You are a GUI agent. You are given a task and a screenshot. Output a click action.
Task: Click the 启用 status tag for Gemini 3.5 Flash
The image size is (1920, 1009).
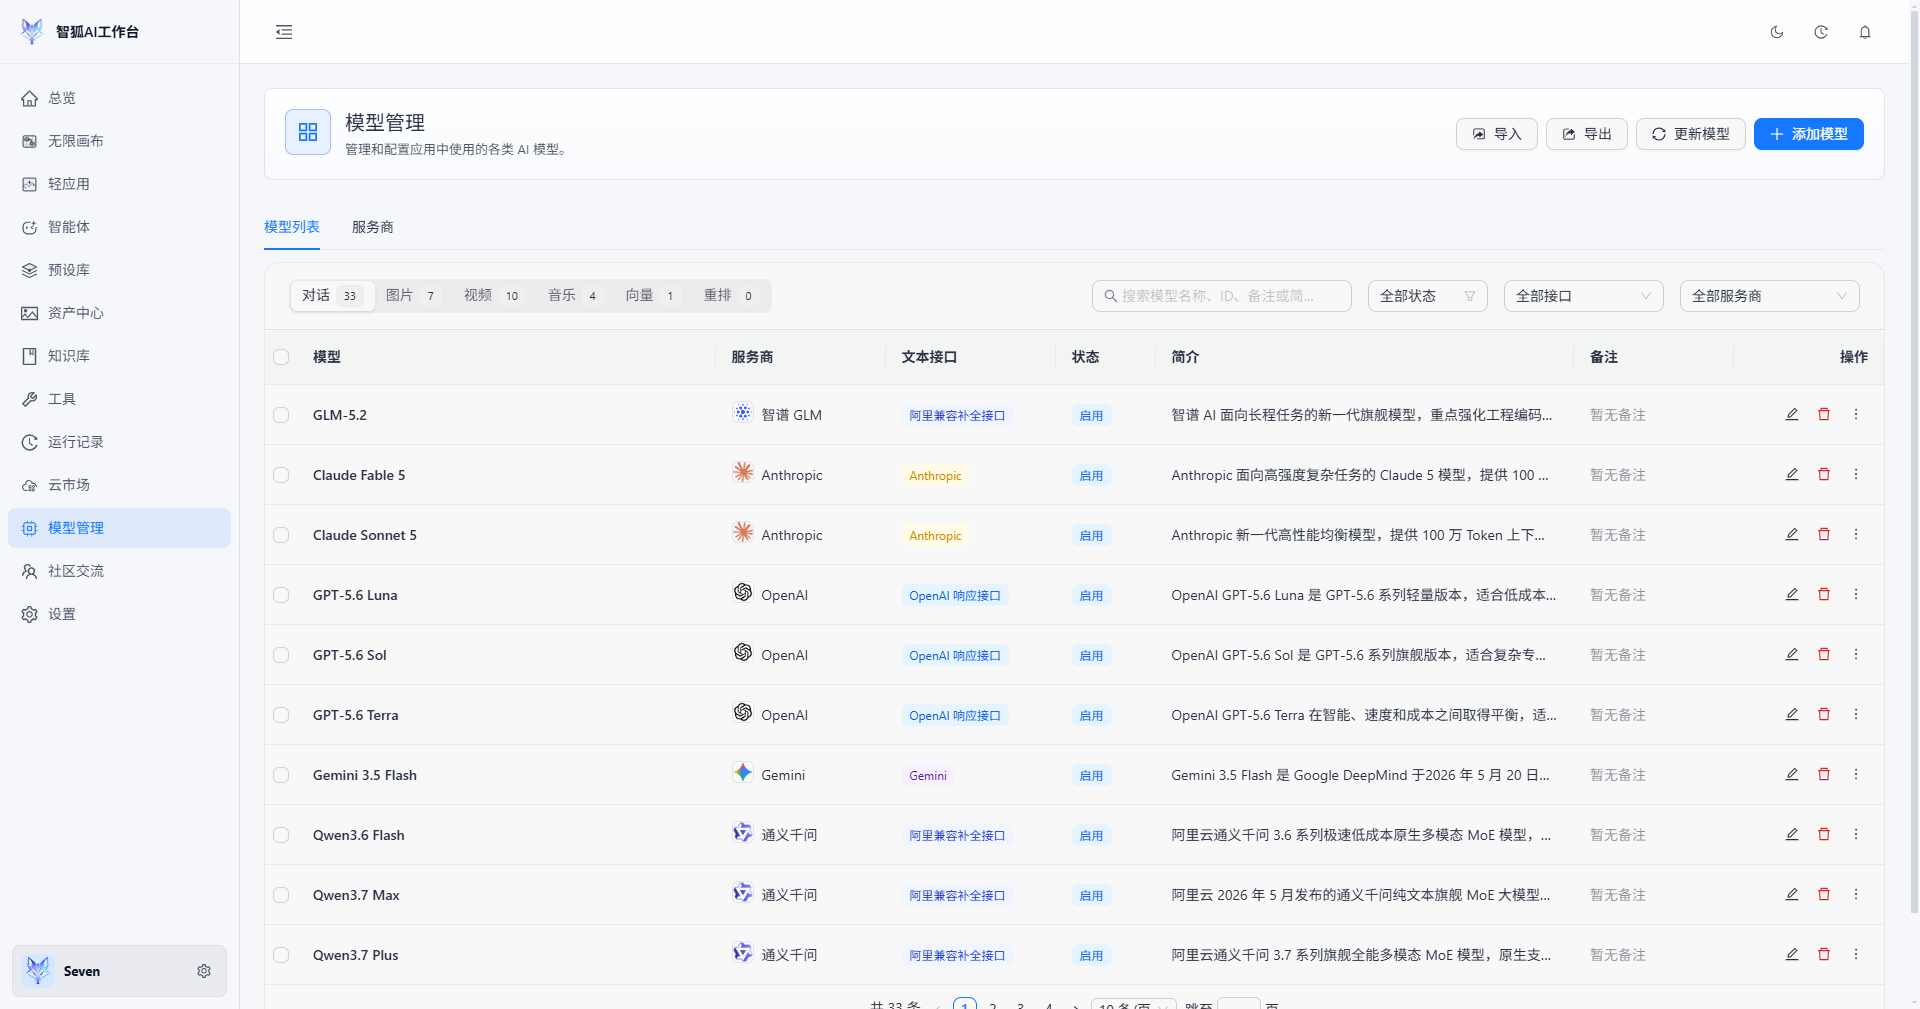(x=1091, y=775)
